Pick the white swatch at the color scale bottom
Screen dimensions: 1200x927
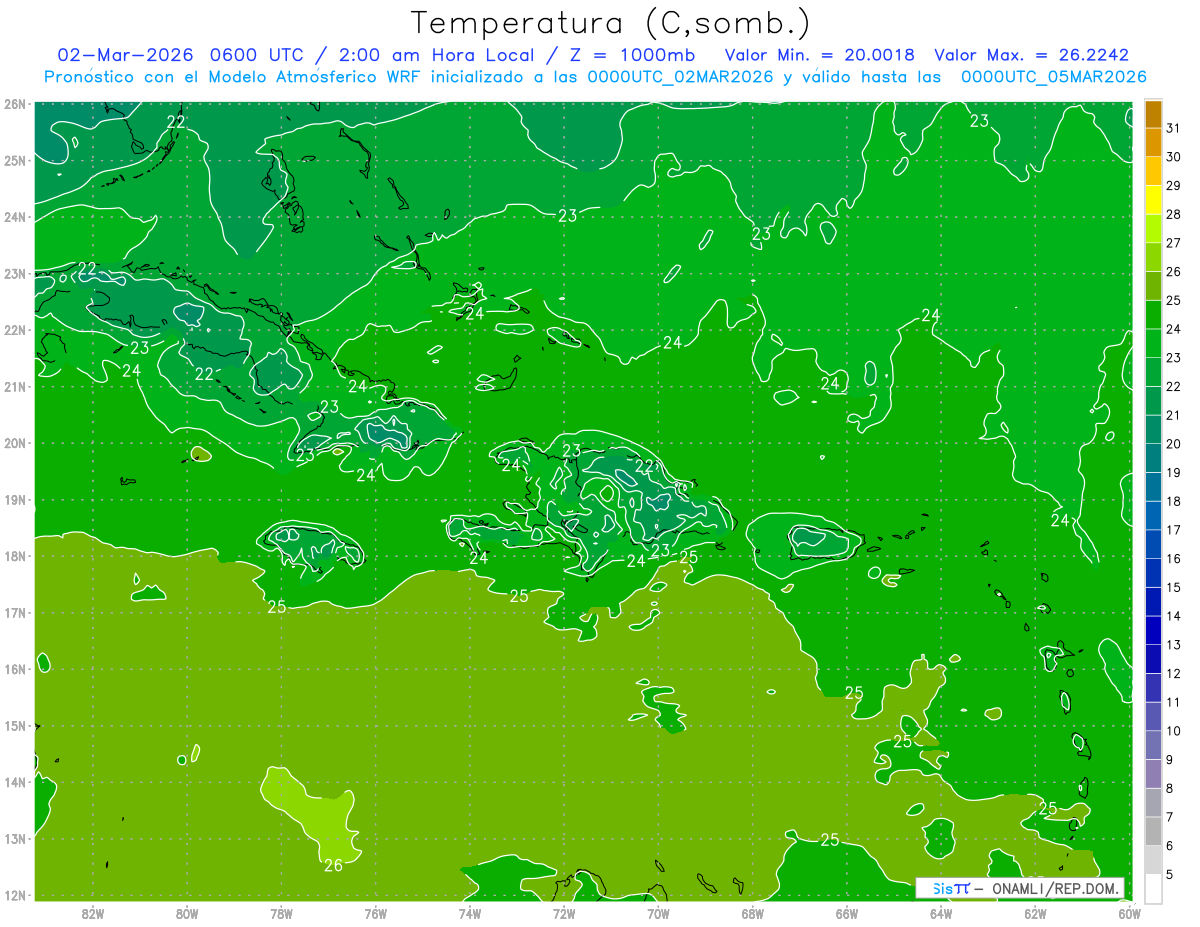point(1153,889)
